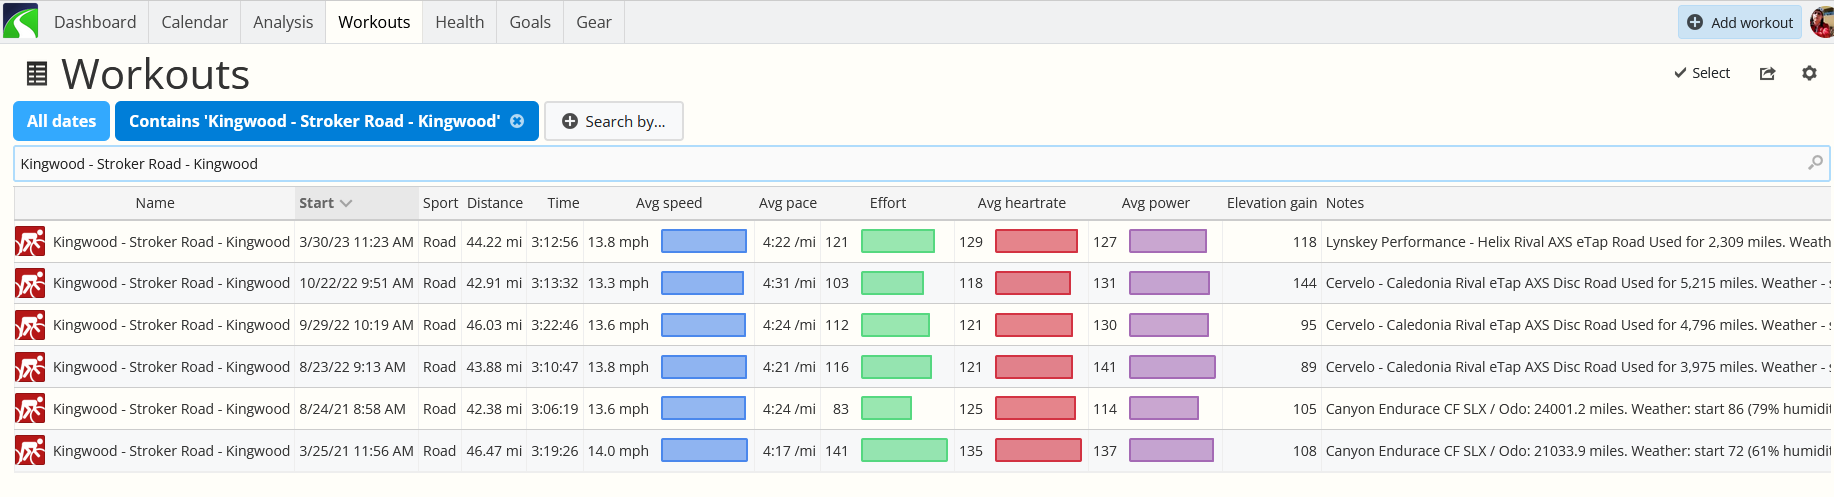
Task: Open the settings gear icon
Action: (1809, 73)
